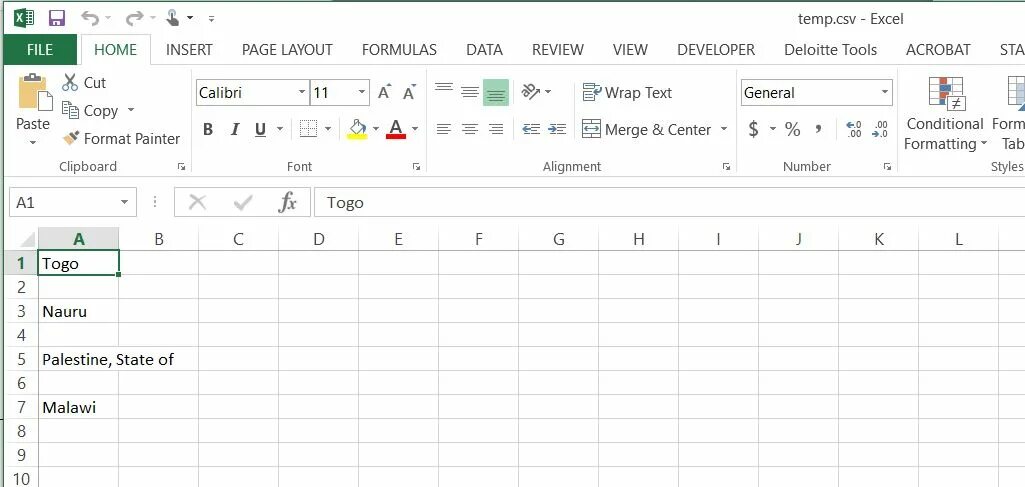
Task: Select cell A5 containing Palestine, State of
Action: coord(78,359)
